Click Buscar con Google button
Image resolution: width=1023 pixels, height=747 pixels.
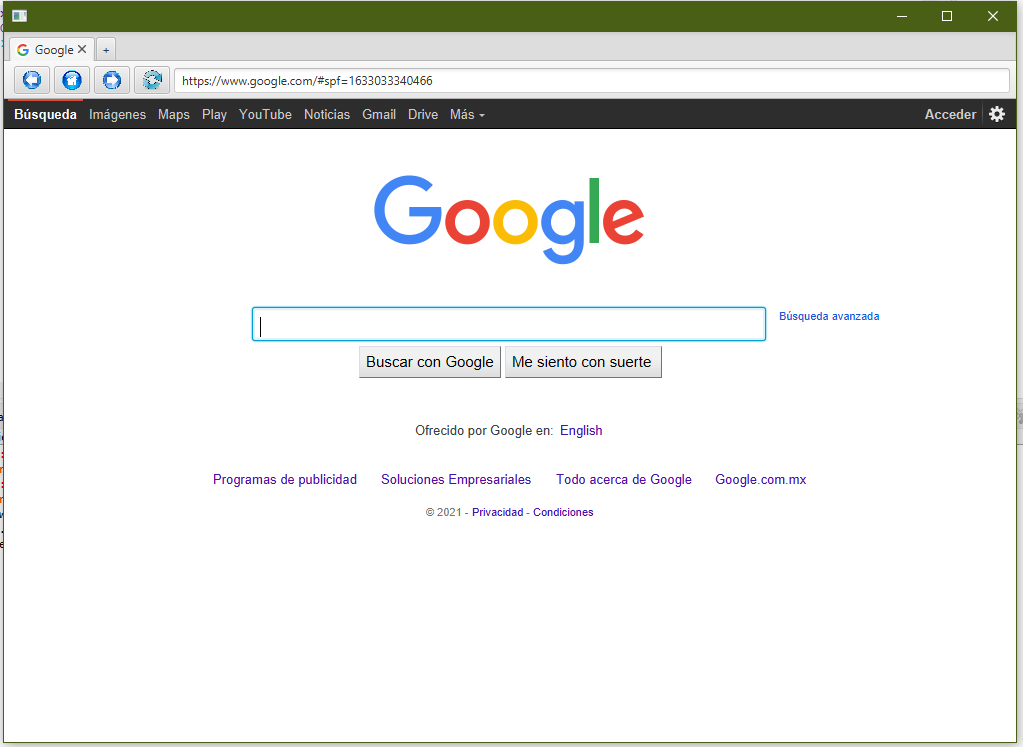(x=429, y=362)
